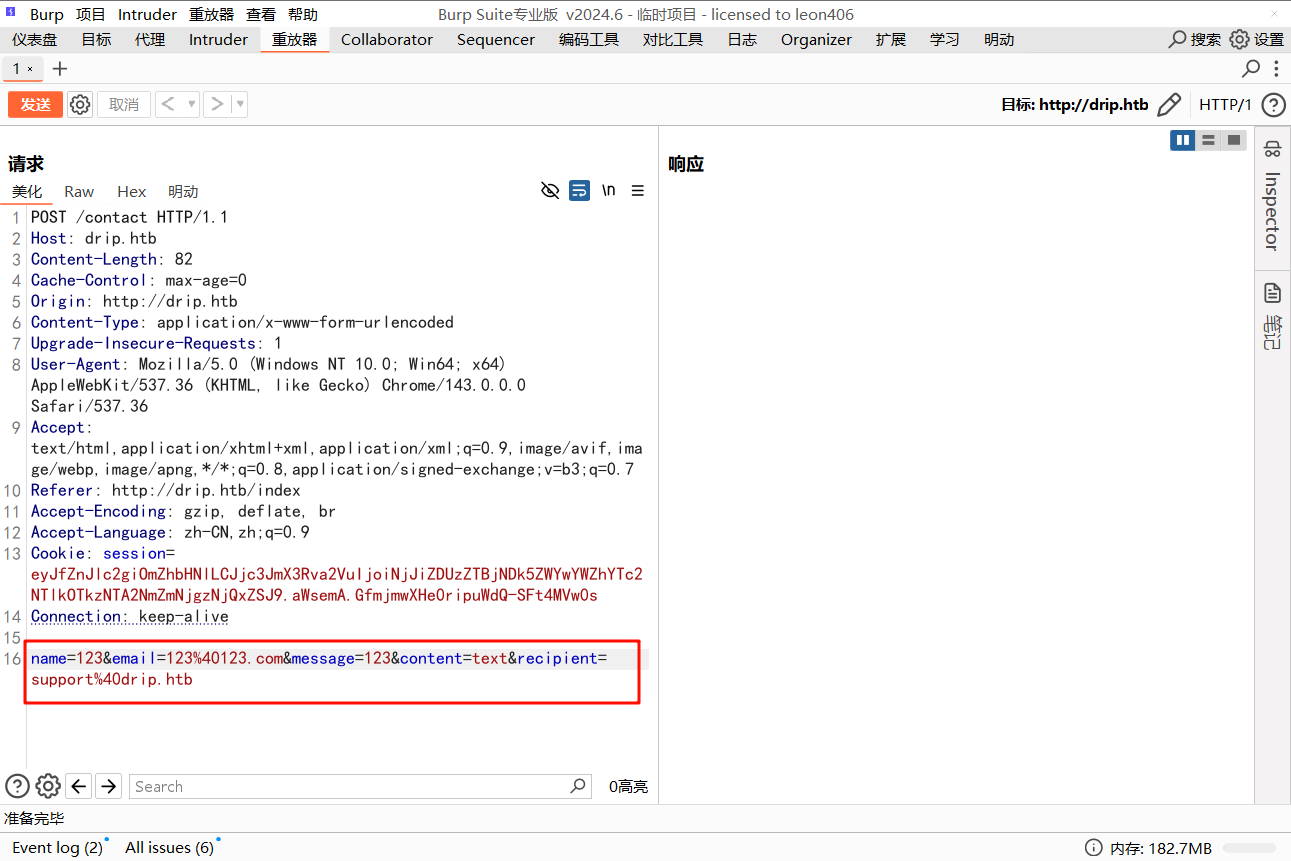Click inside the Search field at bottom
The image size is (1291, 861).
click(x=350, y=786)
